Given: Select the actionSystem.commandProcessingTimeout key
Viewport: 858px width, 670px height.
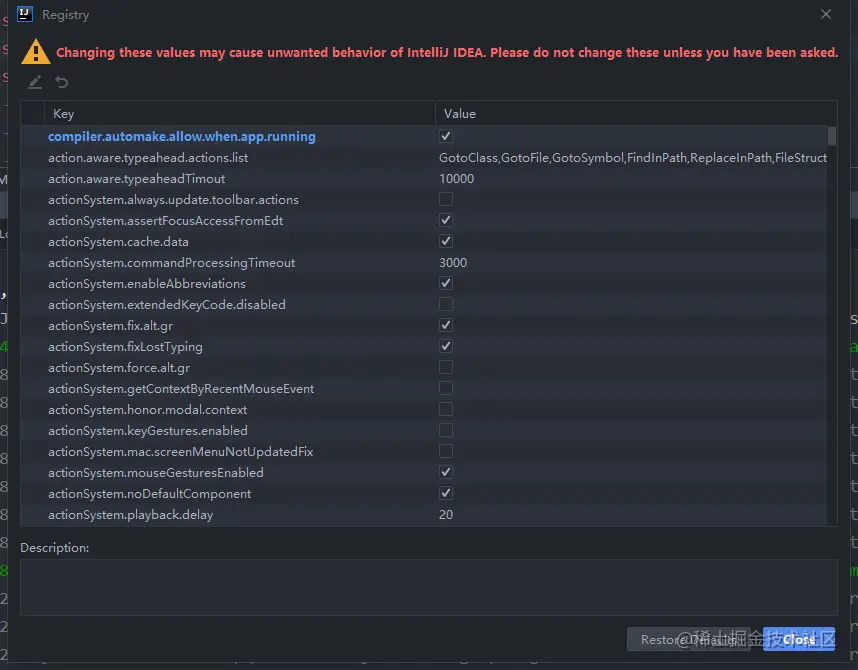Looking at the screenshot, I should [171, 262].
